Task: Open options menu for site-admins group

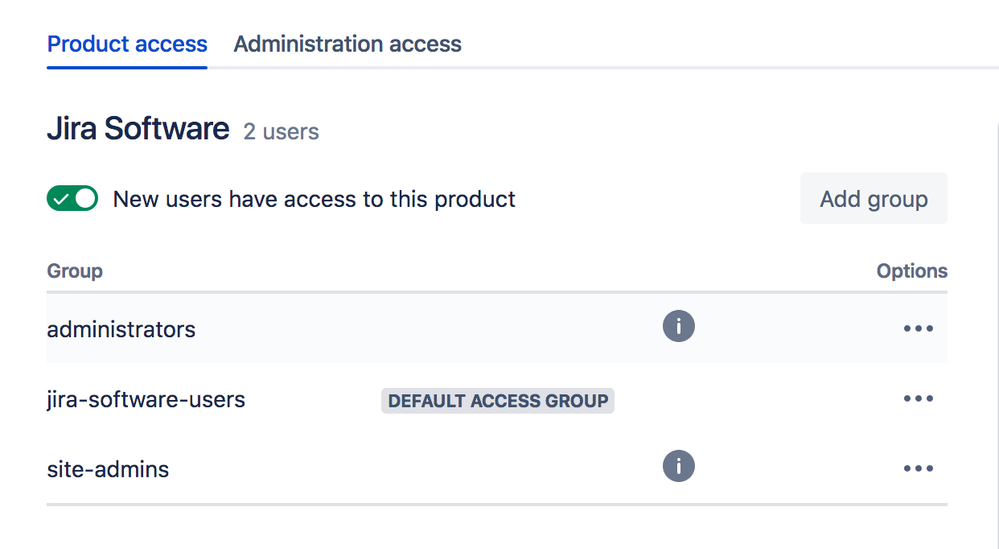Action: click(918, 469)
